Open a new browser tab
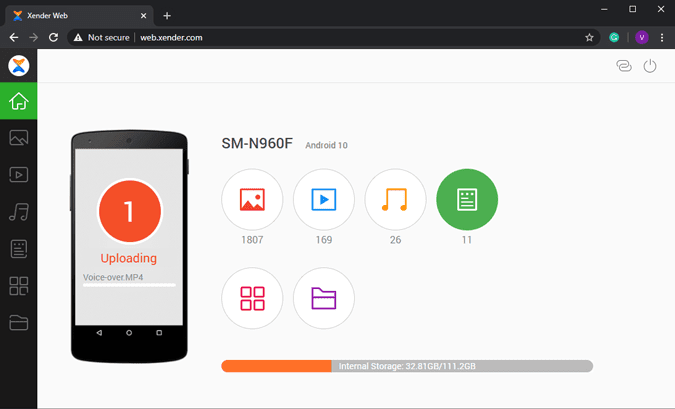This screenshot has height=409, width=675. [167, 16]
